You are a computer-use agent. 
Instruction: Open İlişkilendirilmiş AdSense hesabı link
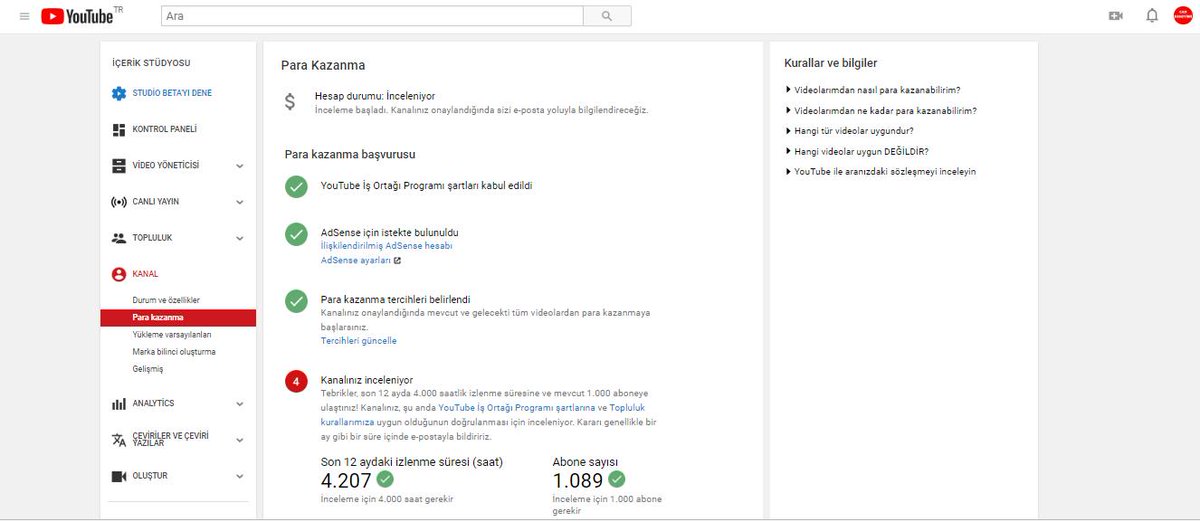tap(387, 246)
